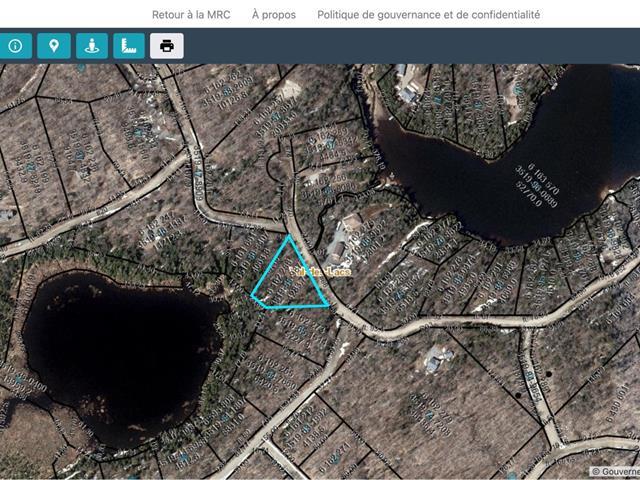
Task: Open the À propos page
Action: 273,15
